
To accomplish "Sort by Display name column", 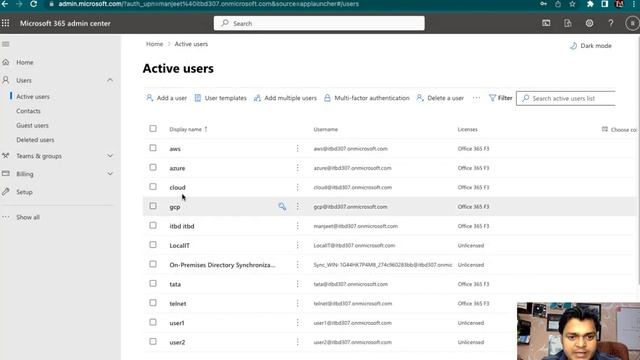I will coord(188,129).
